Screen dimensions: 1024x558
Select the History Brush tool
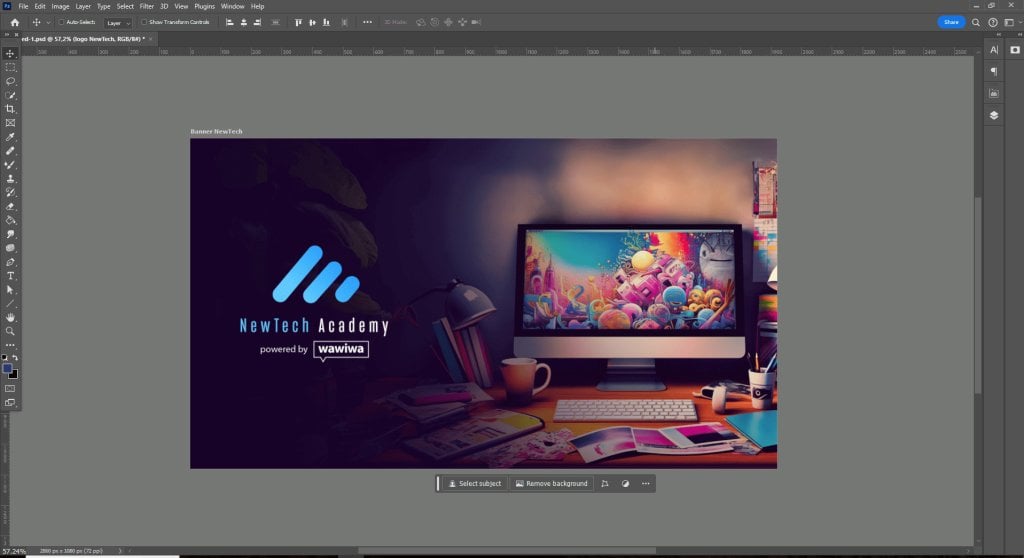click(10, 192)
